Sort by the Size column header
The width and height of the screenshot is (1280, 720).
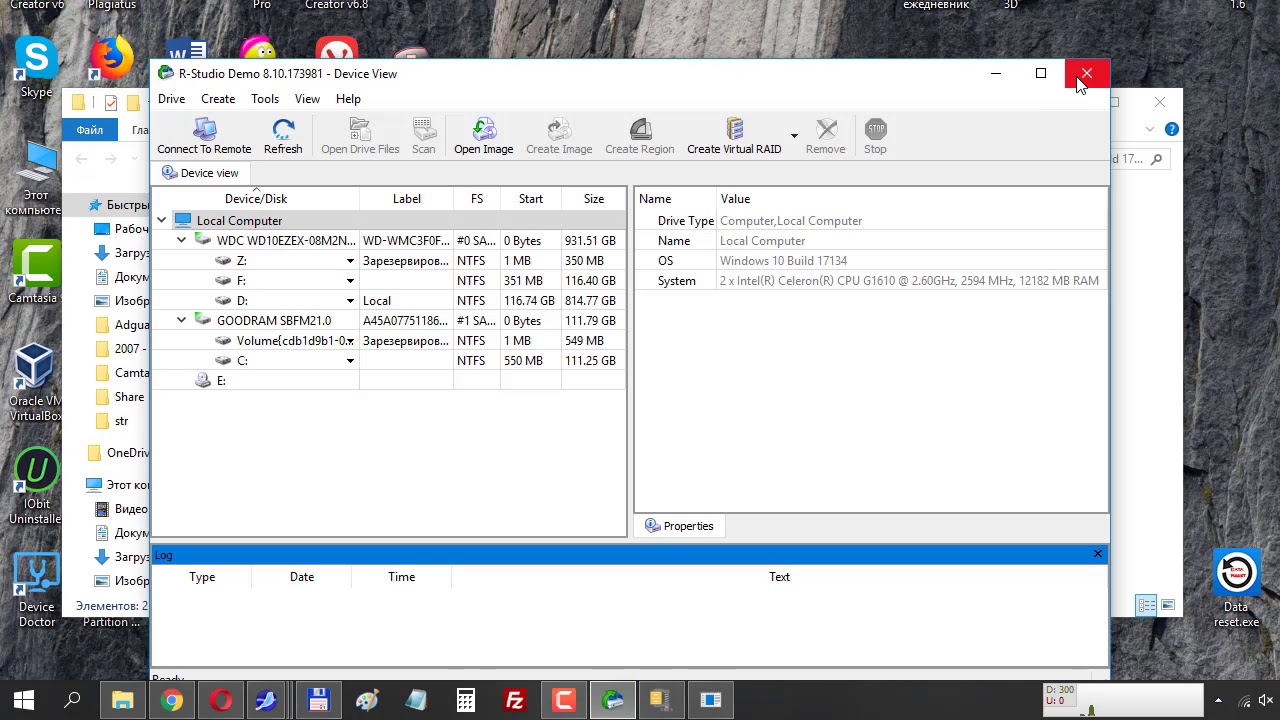point(594,199)
